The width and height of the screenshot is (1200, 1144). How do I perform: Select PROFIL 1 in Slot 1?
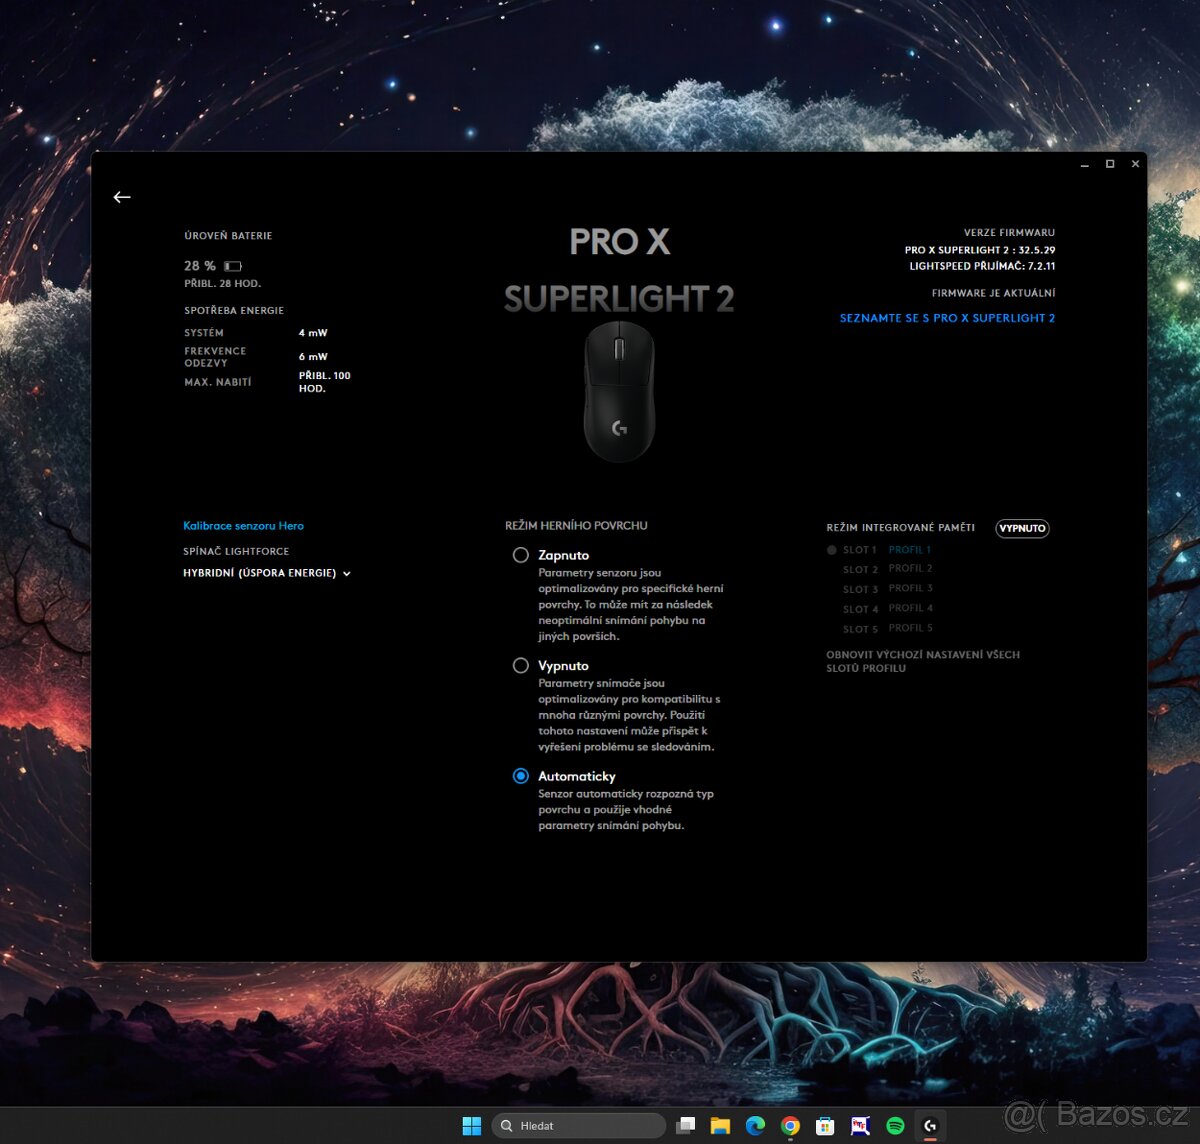pyautogui.click(x=909, y=549)
